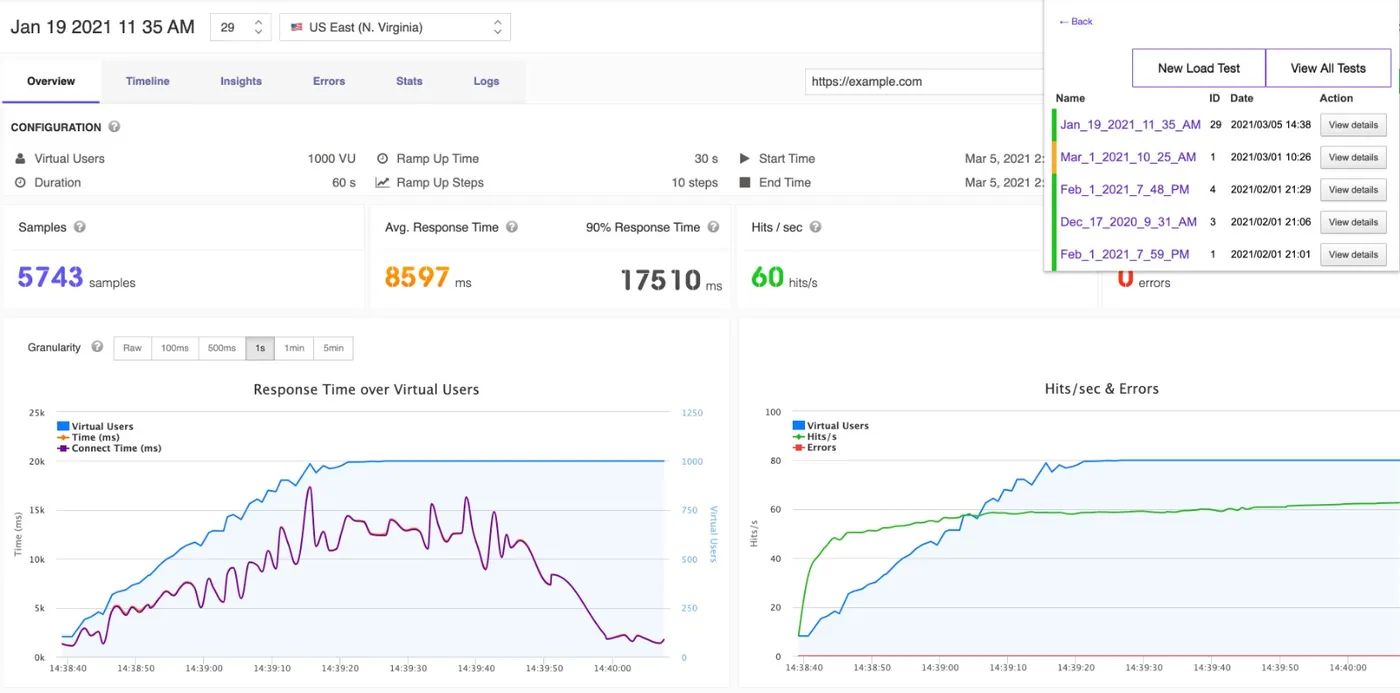The width and height of the screenshot is (1400, 693).
Task: Select 1s granularity
Action: point(260,348)
